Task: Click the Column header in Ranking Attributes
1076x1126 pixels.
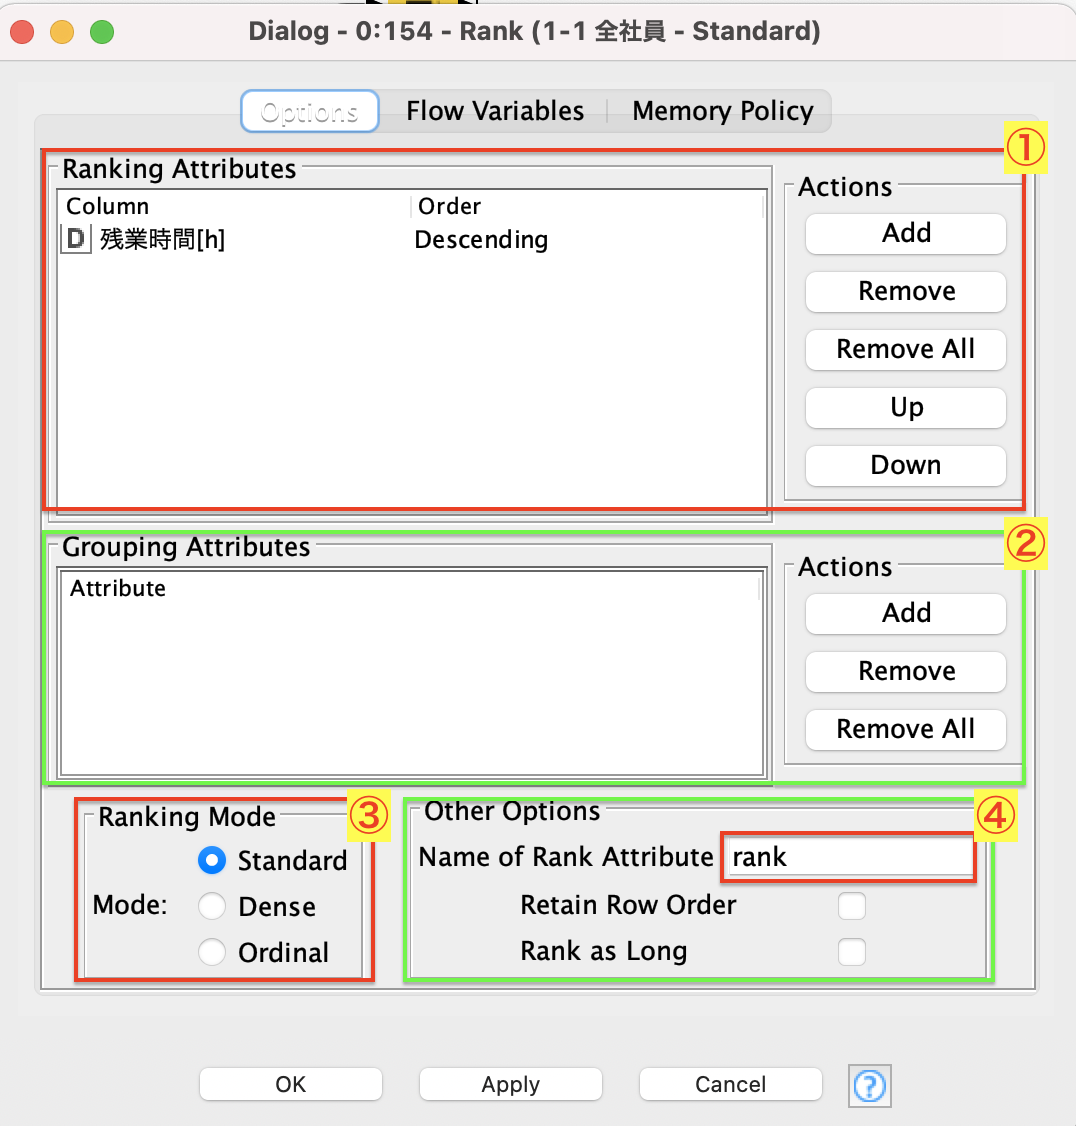Action: (x=234, y=206)
